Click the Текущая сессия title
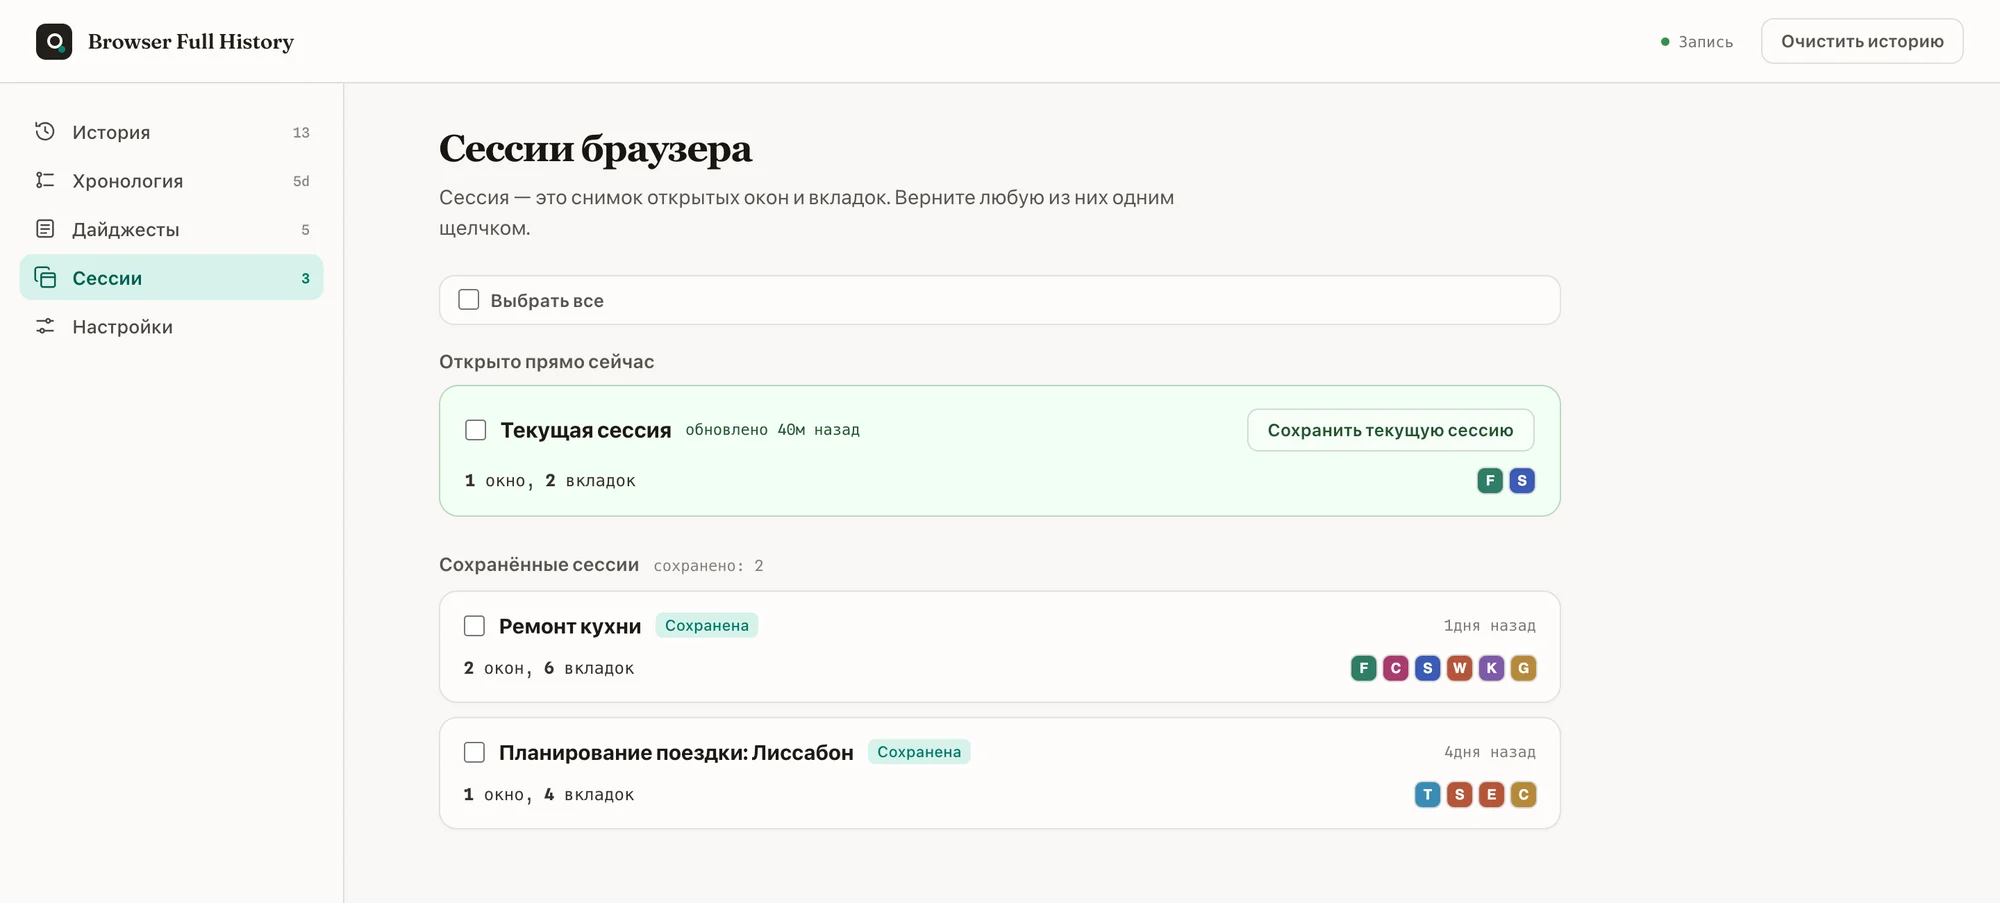Viewport: 2000px width, 903px height. click(x=586, y=430)
